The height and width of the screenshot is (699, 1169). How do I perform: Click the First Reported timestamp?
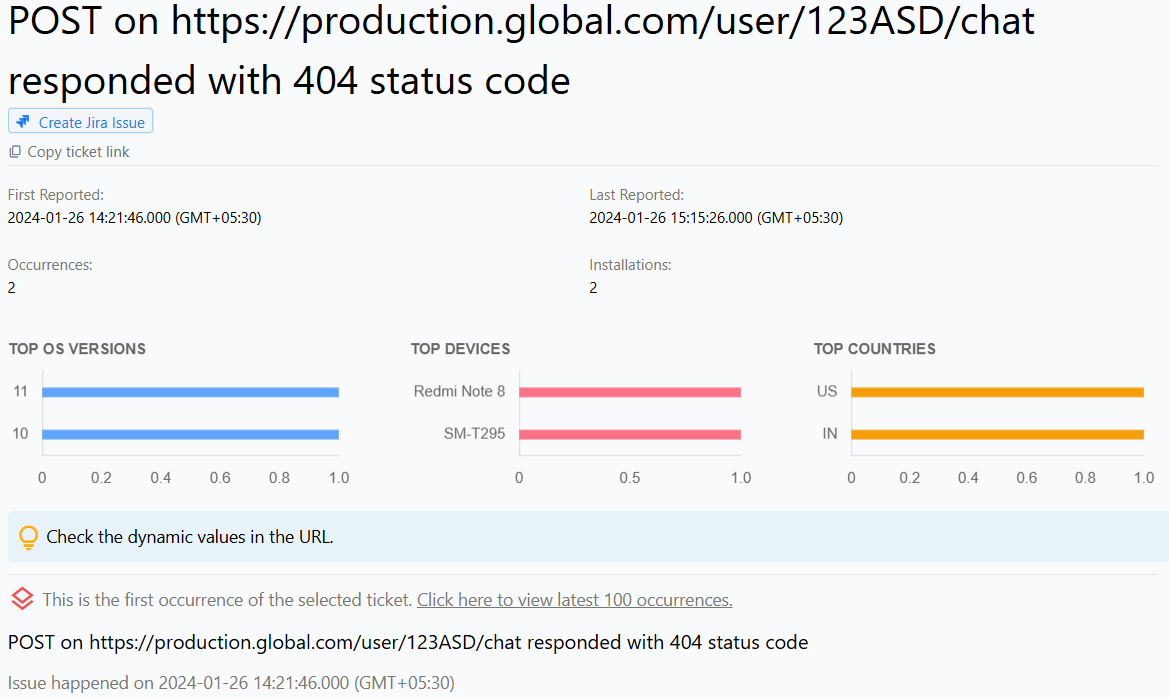tap(135, 217)
